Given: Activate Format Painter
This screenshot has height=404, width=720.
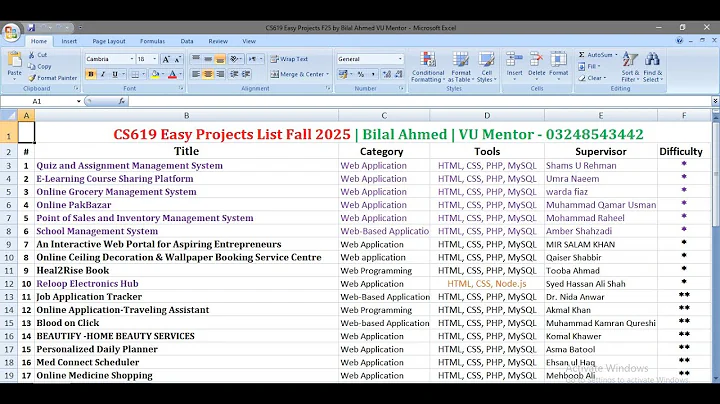Looking at the screenshot, I should pos(53,78).
